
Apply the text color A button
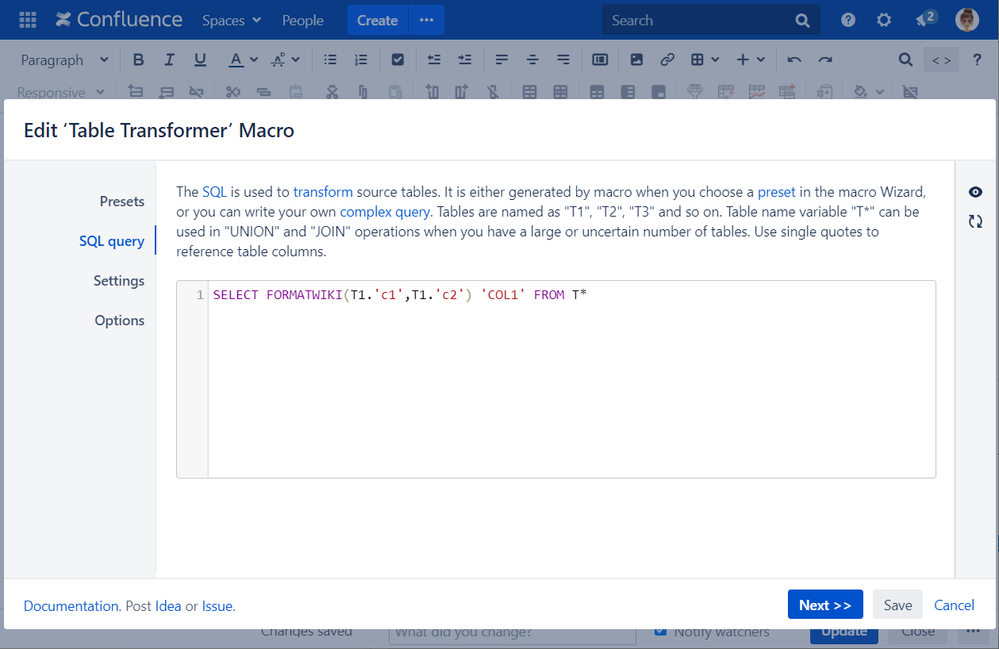236,60
